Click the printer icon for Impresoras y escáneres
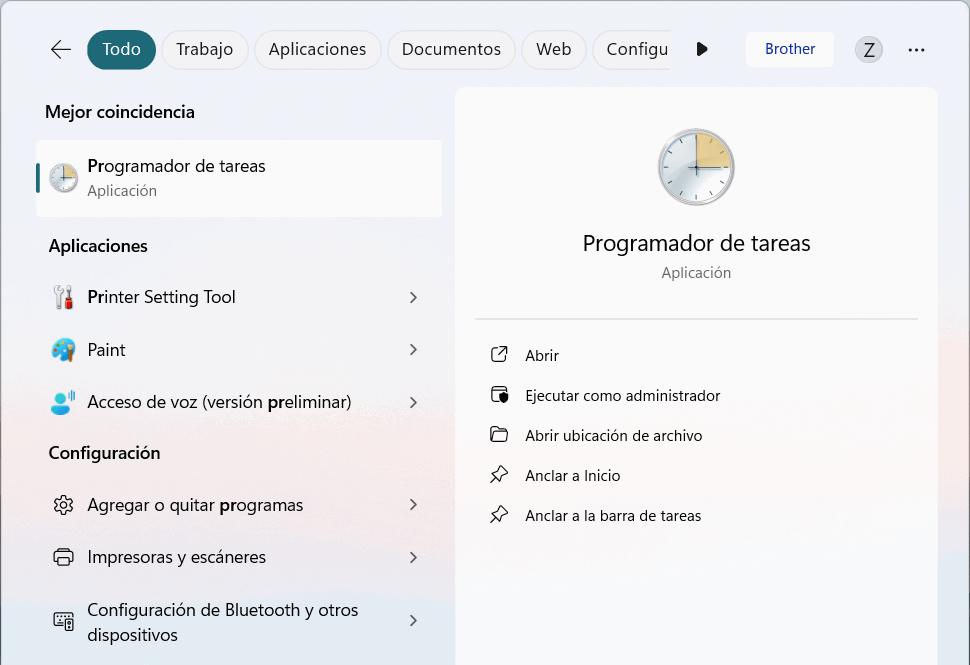Viewport: 970px width, 665px height. 63,557
